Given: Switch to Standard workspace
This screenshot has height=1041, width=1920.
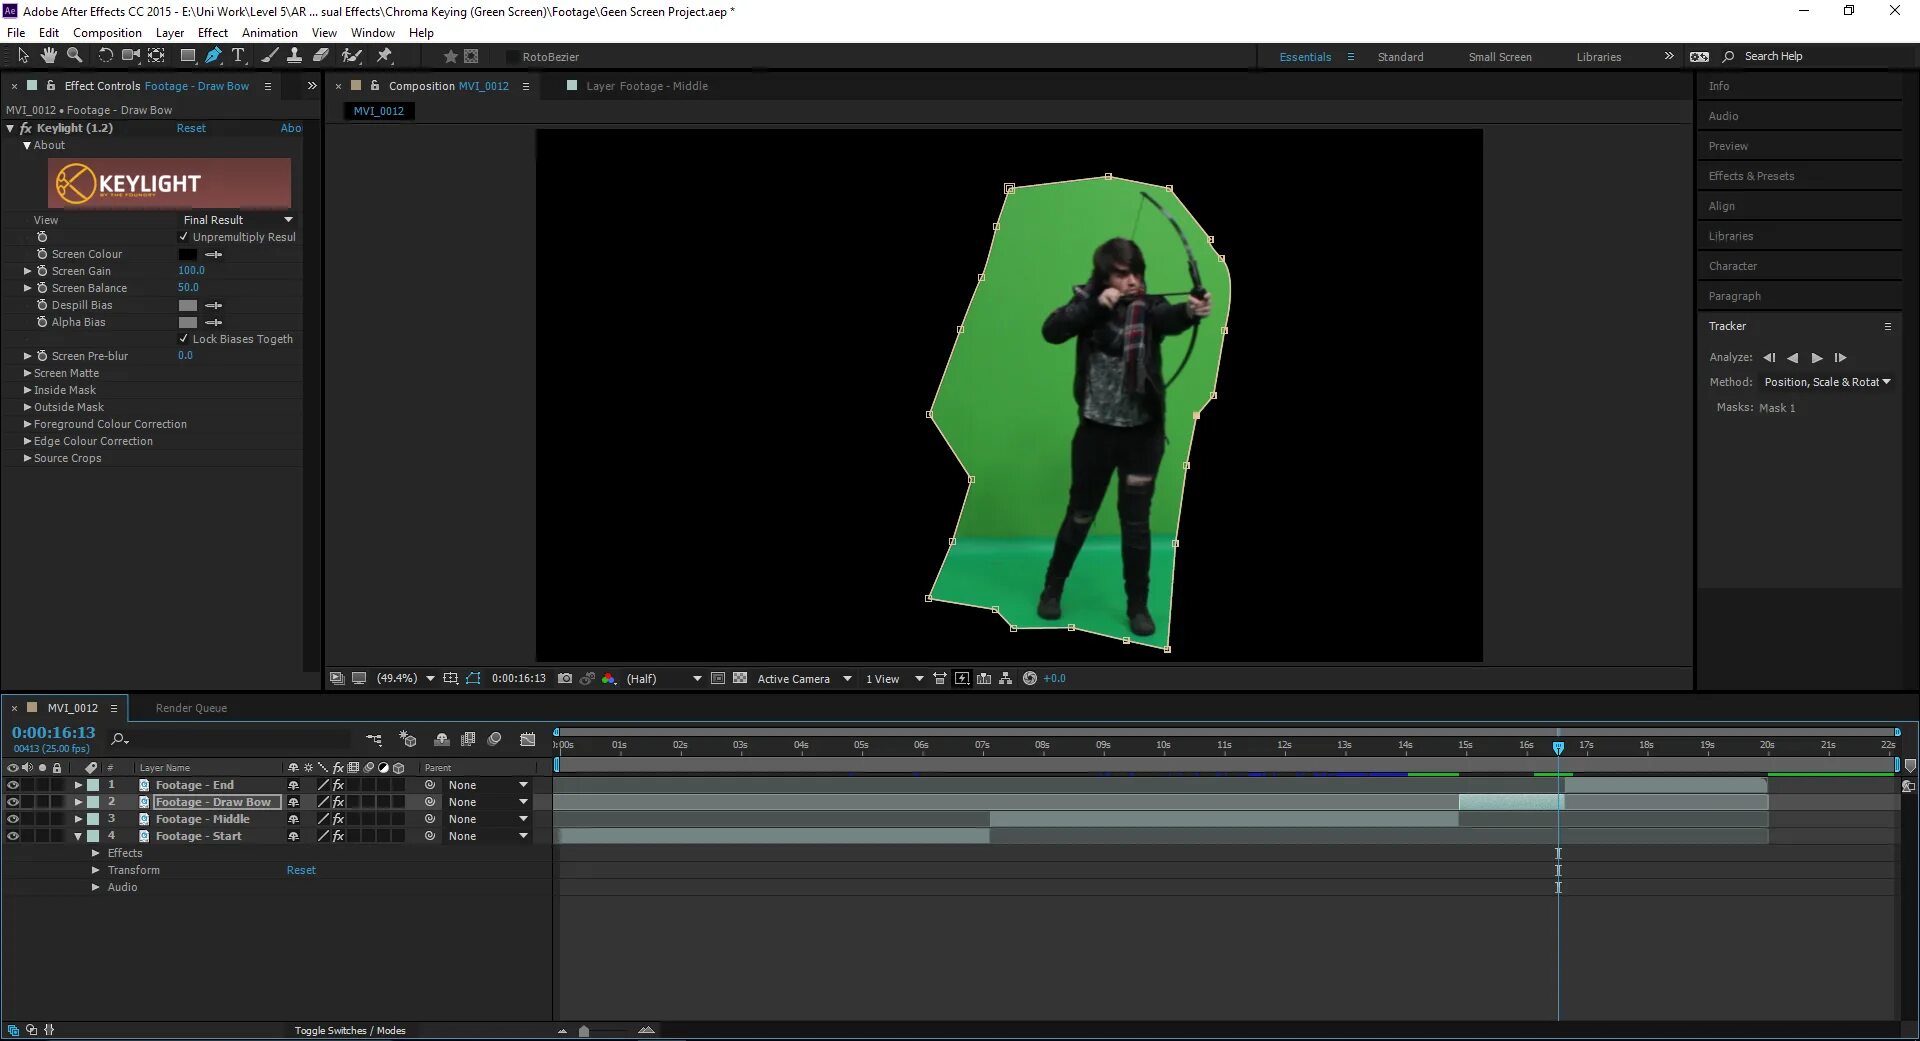Looking at the screenshot, I should (1400, 57).
